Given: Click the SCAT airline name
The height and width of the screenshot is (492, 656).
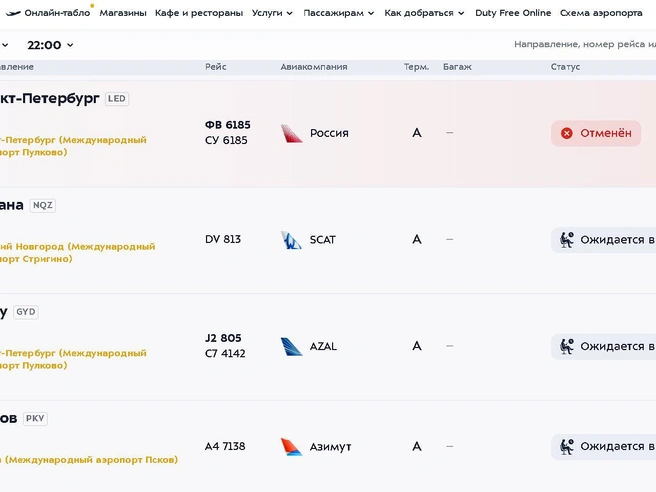Looking at the screenshot, I should click(x=323, y=240).
